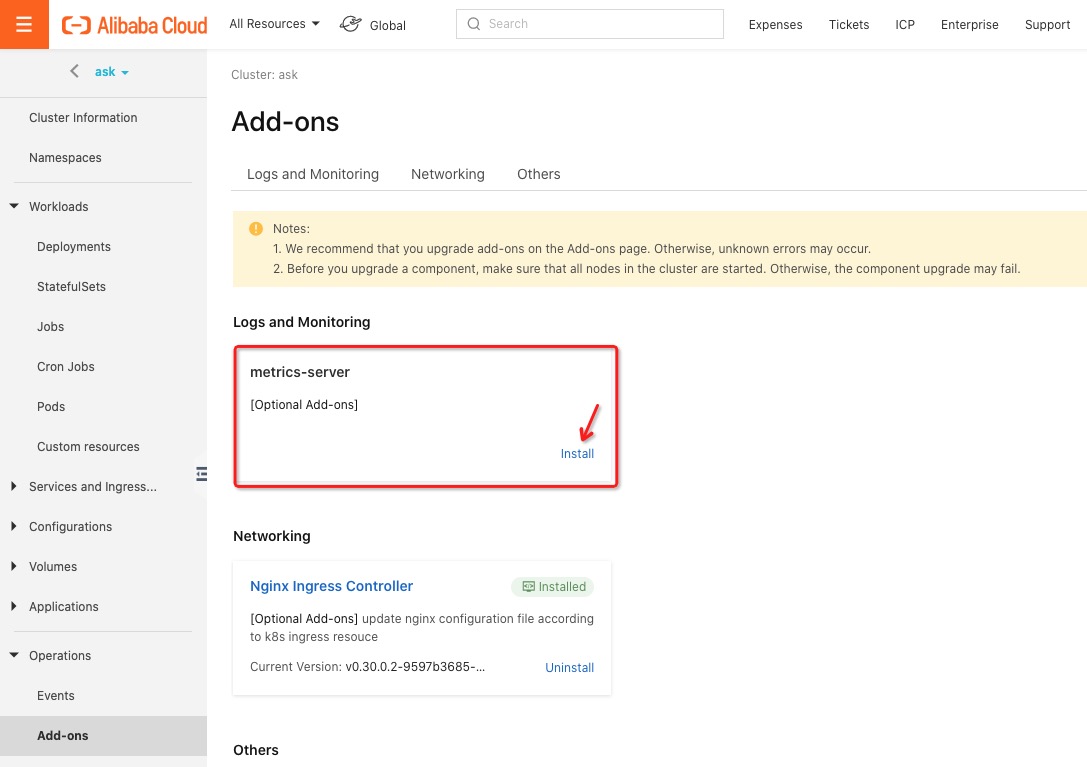Open the ask cluster dropdown

tap(112, 71)
